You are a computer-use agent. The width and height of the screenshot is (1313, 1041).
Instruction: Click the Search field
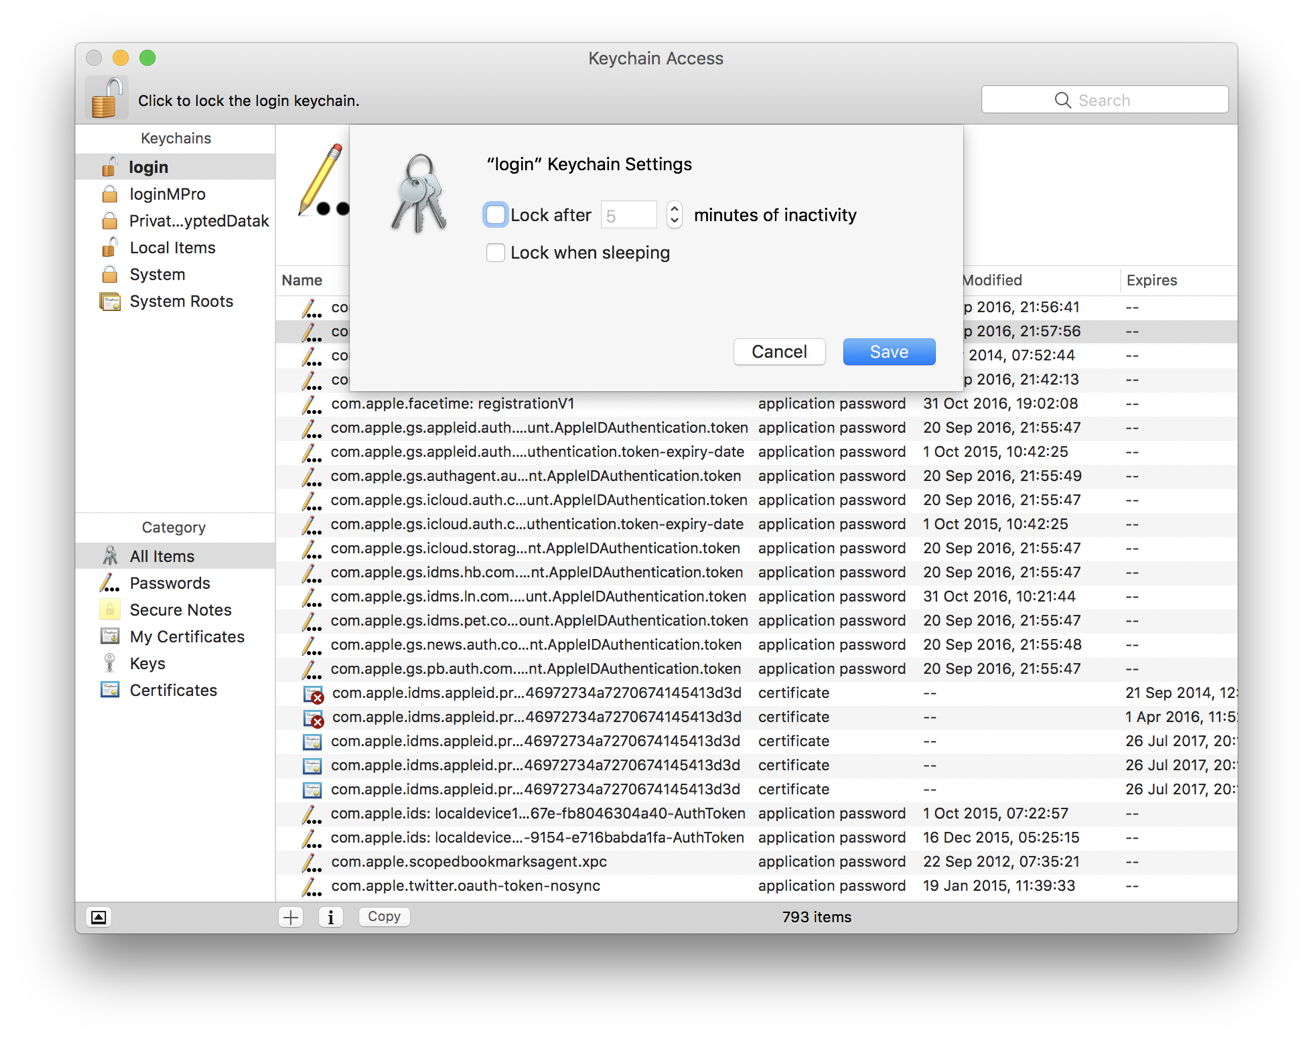(x=1104, y=100)
